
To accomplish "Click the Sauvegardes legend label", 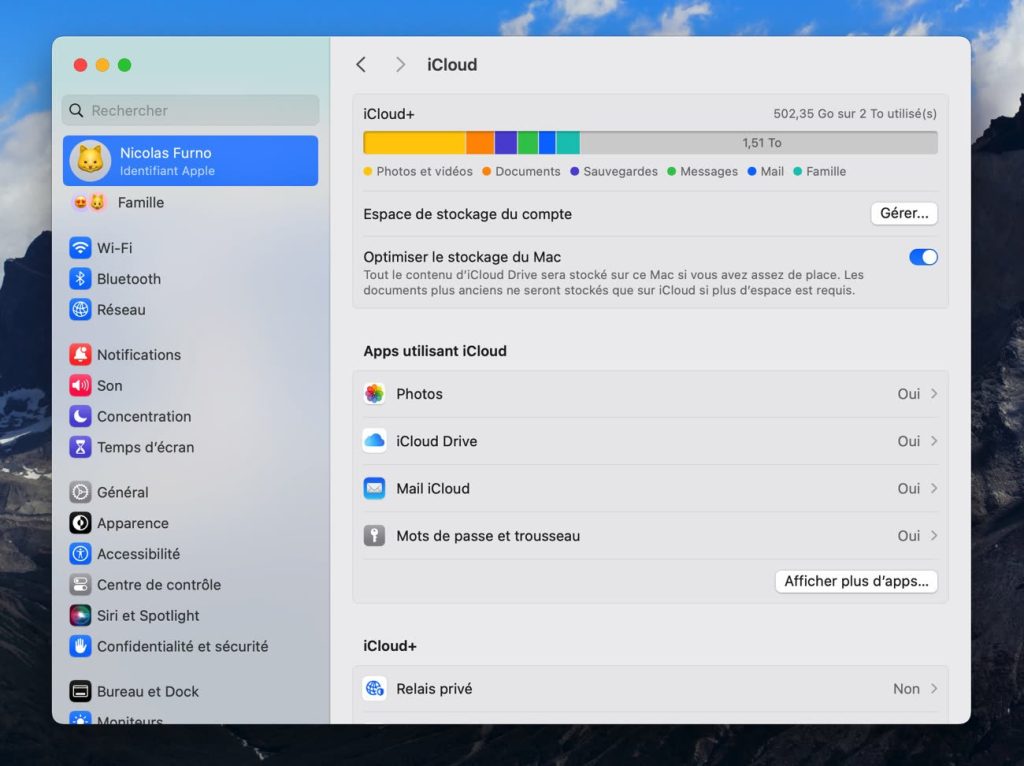I will point(620,171).
